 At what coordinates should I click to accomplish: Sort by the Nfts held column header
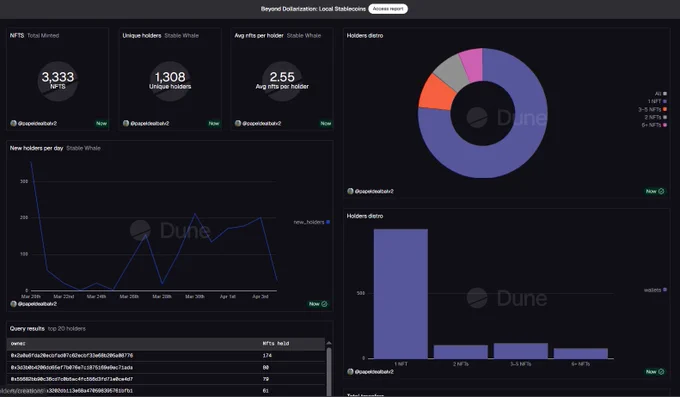[x=276, y=343]
